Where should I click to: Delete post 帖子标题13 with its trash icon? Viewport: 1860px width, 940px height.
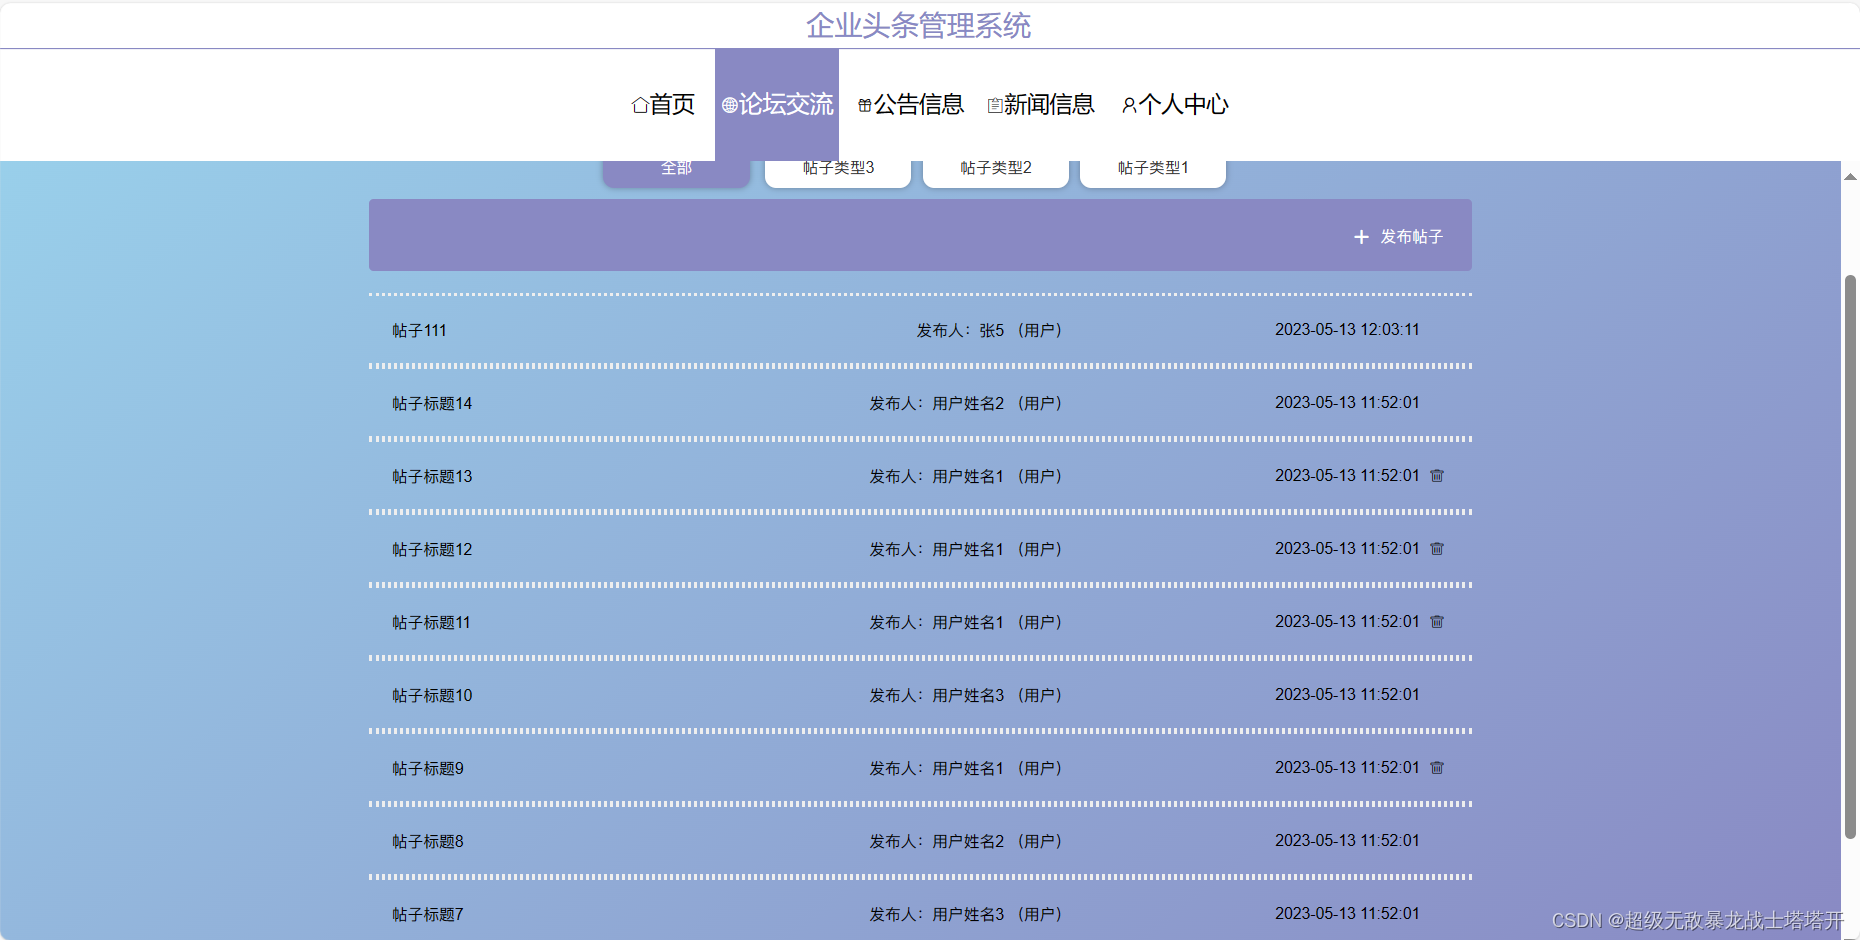1437,476
